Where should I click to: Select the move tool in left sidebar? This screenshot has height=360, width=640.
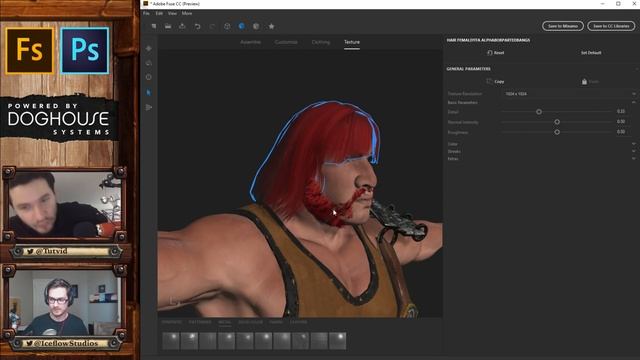(149, 48)
